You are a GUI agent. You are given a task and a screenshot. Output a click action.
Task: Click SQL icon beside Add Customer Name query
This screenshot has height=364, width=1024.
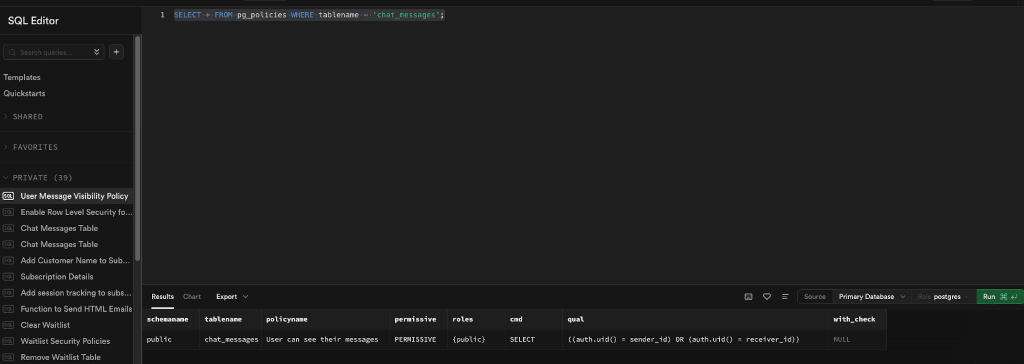8,260
